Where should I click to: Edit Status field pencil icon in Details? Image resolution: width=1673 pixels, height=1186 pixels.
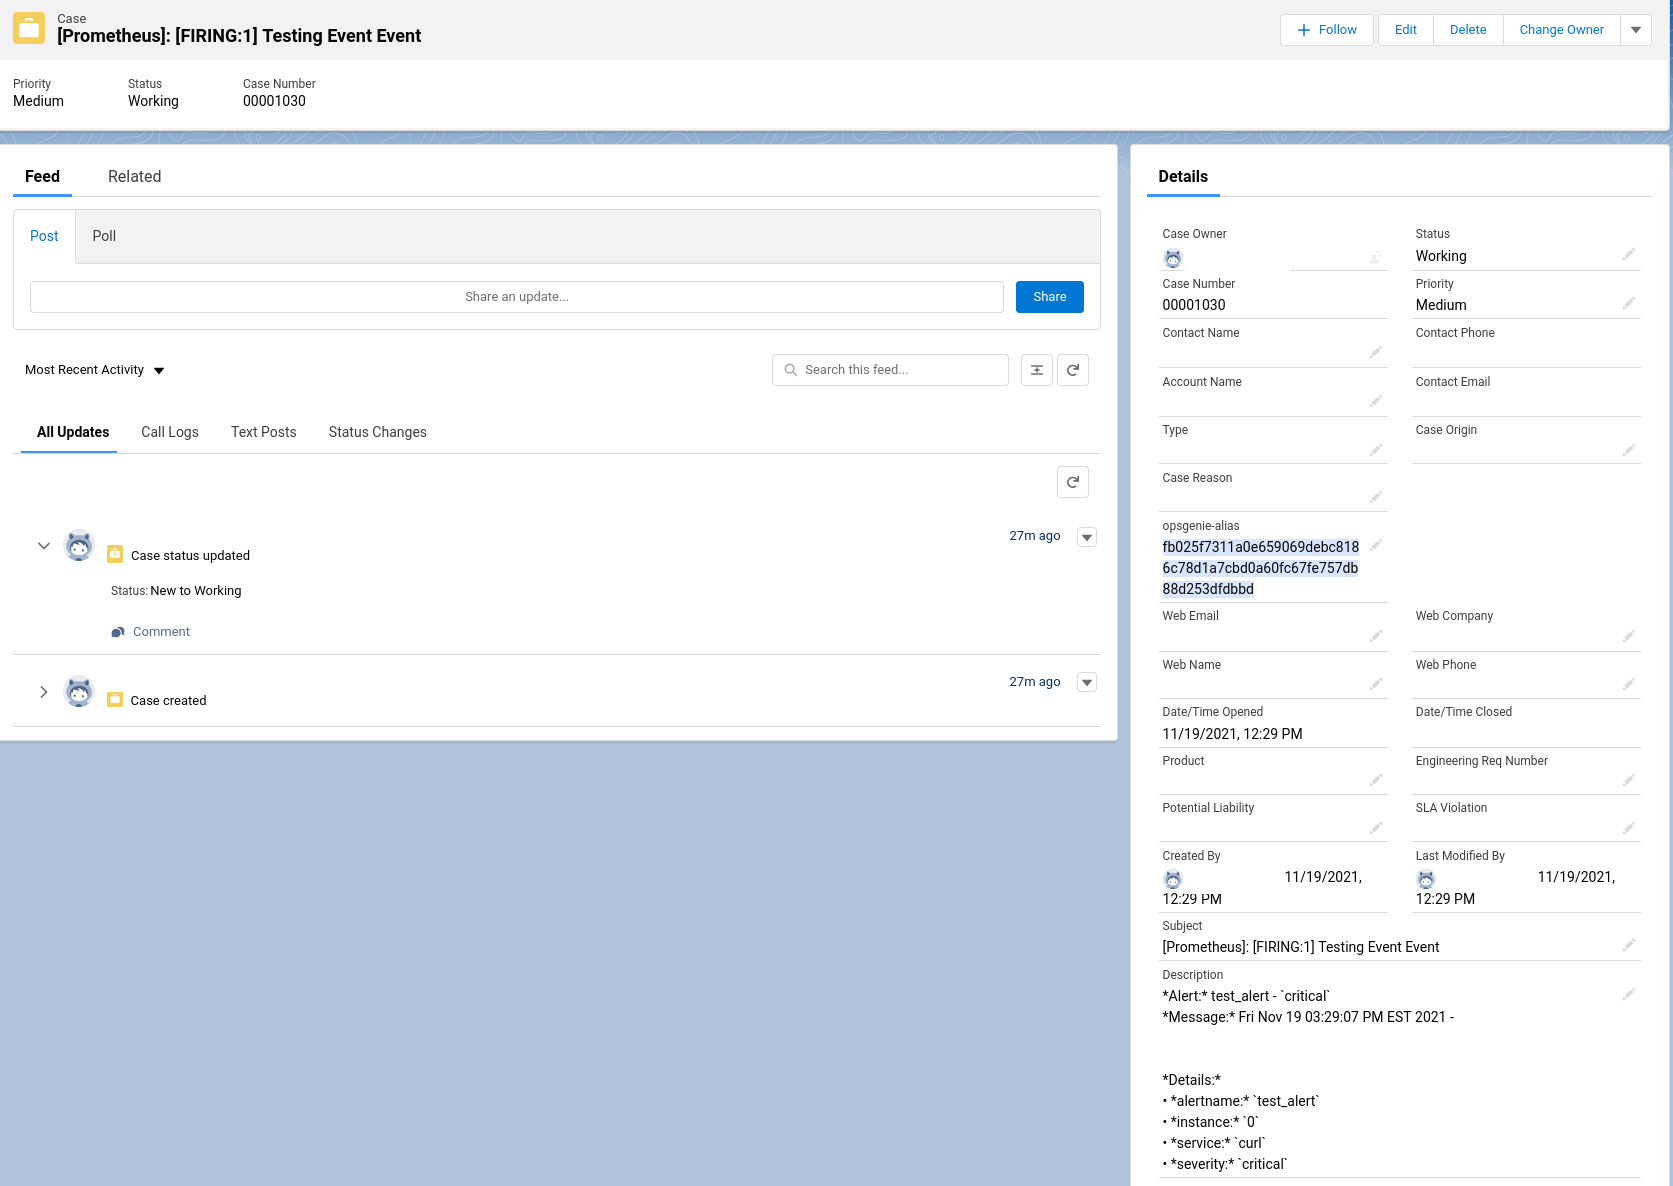coord(1629,254)
